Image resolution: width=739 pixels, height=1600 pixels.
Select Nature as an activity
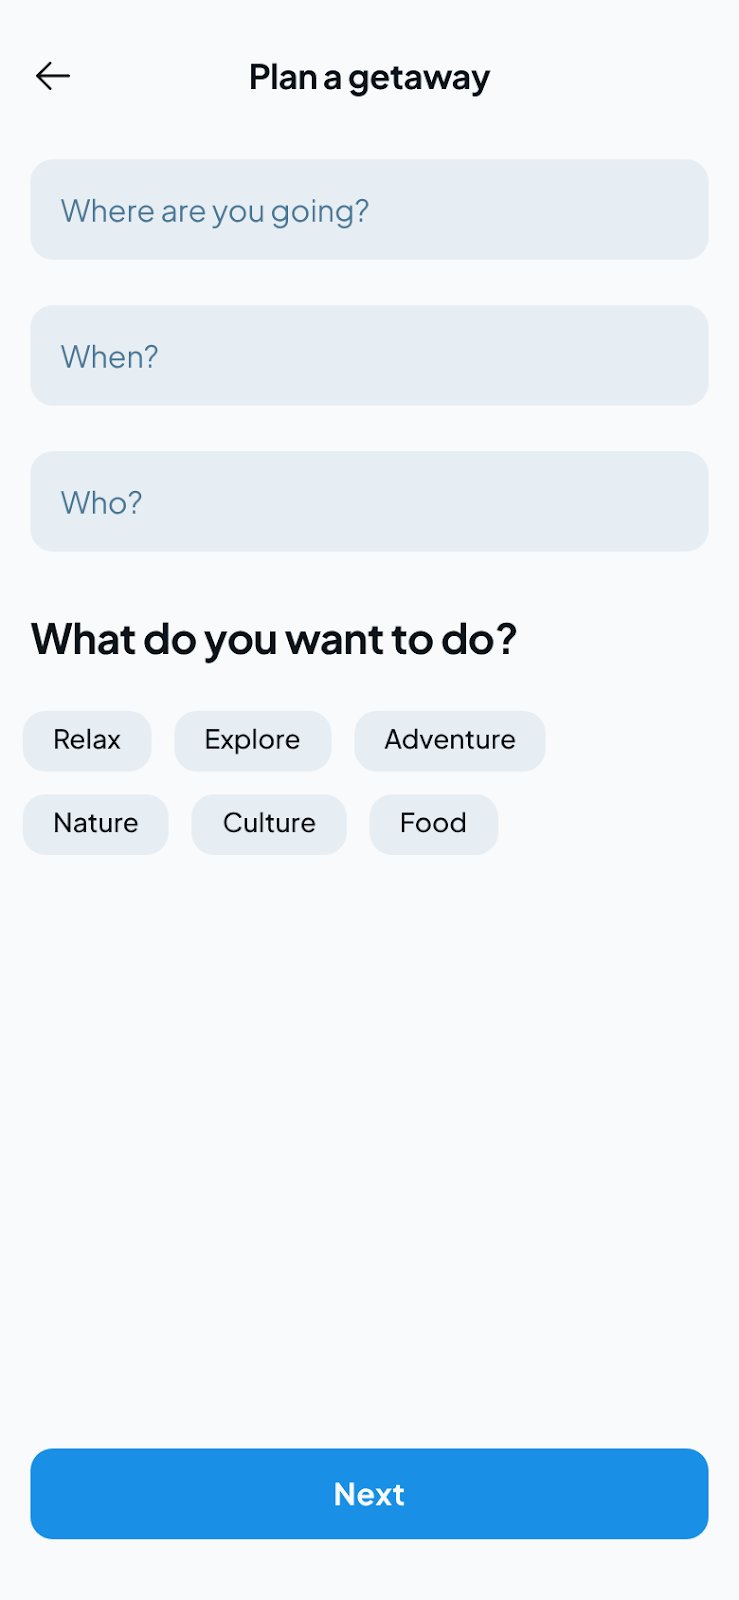95,823
